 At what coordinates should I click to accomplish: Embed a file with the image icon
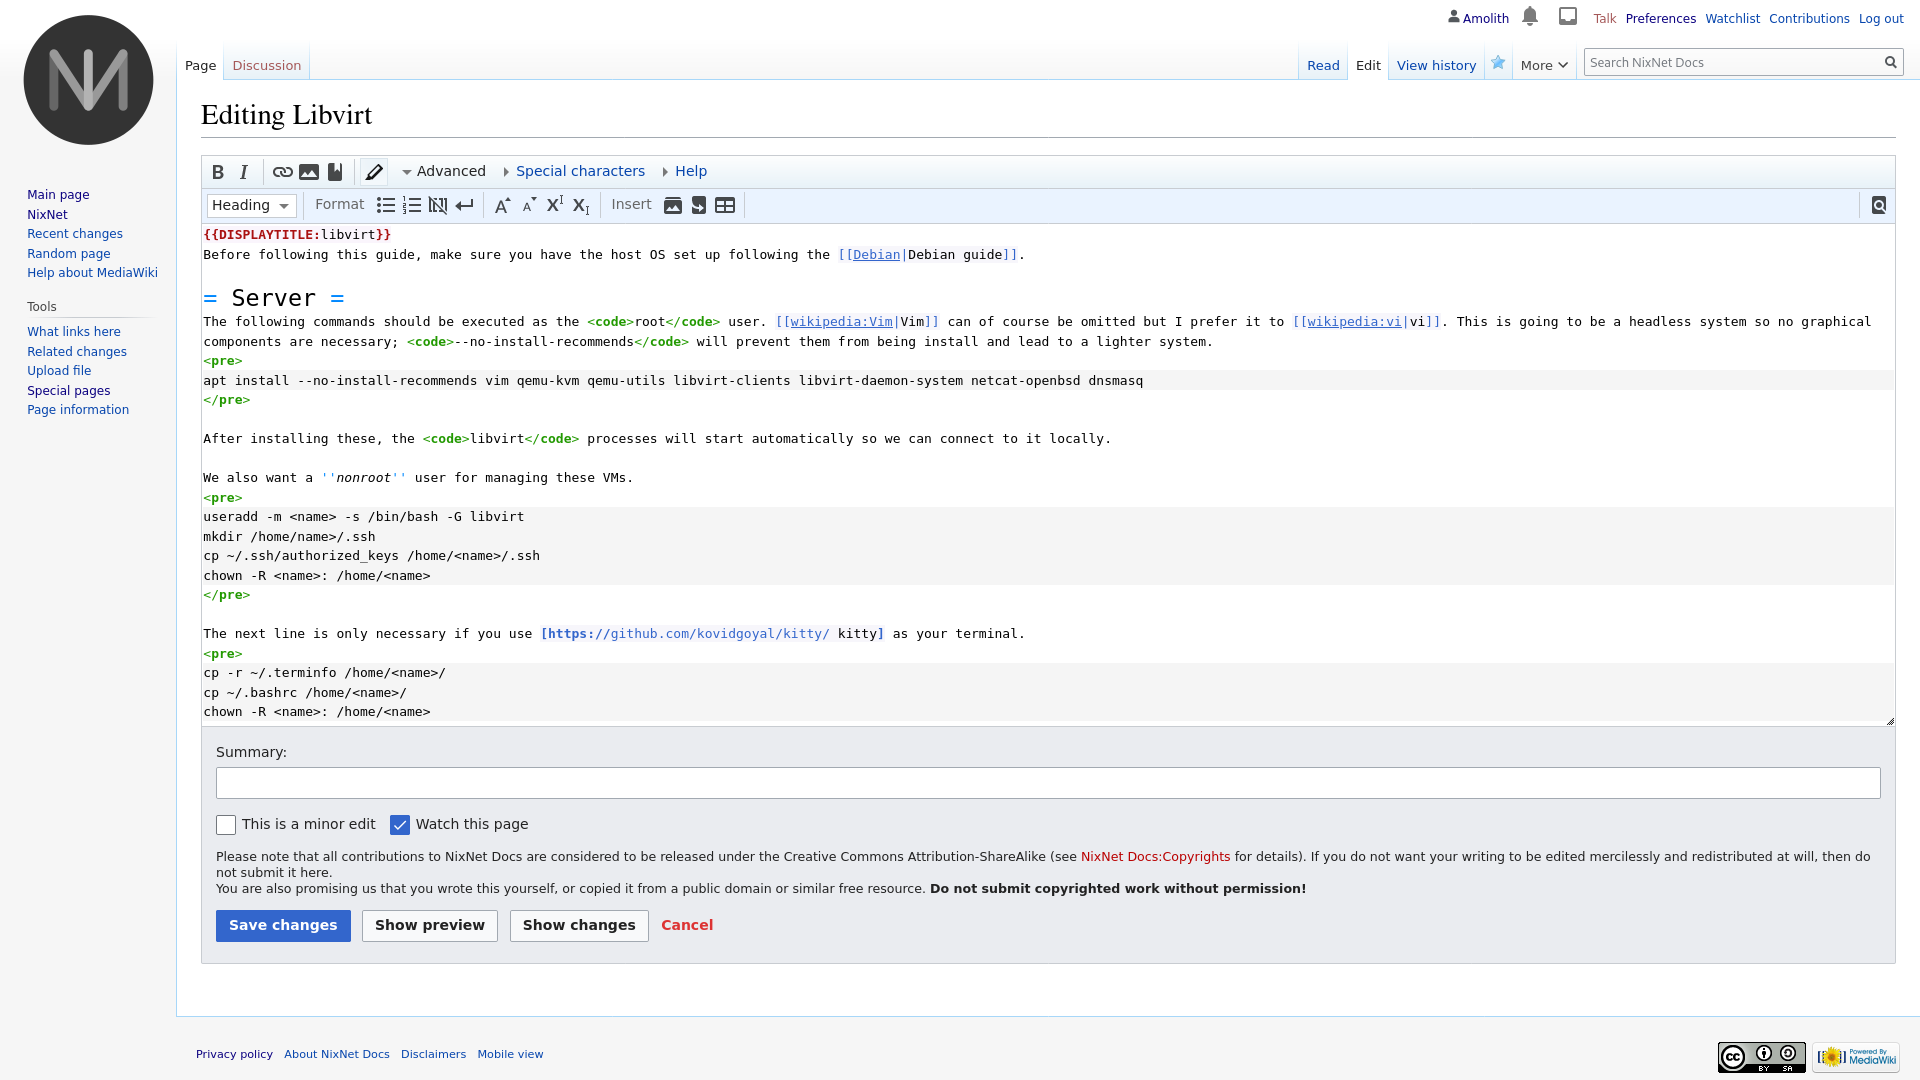[309, 172]
